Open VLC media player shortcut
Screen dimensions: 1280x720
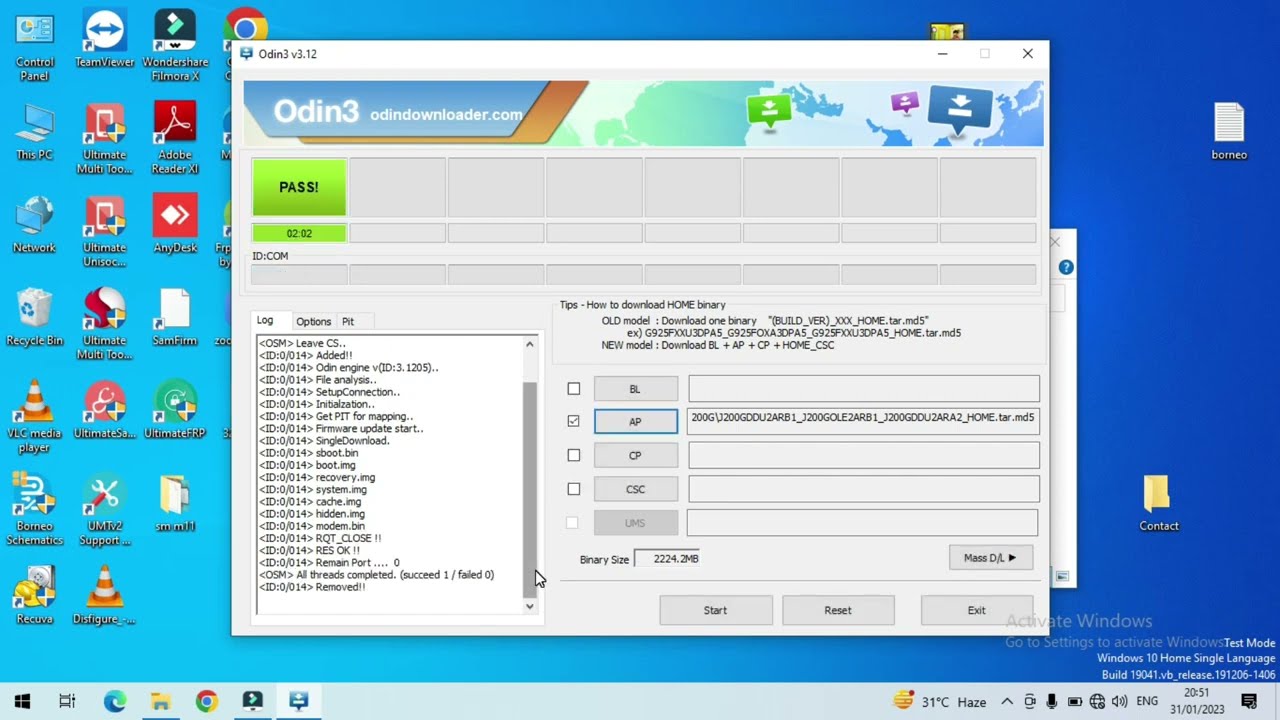34,417
